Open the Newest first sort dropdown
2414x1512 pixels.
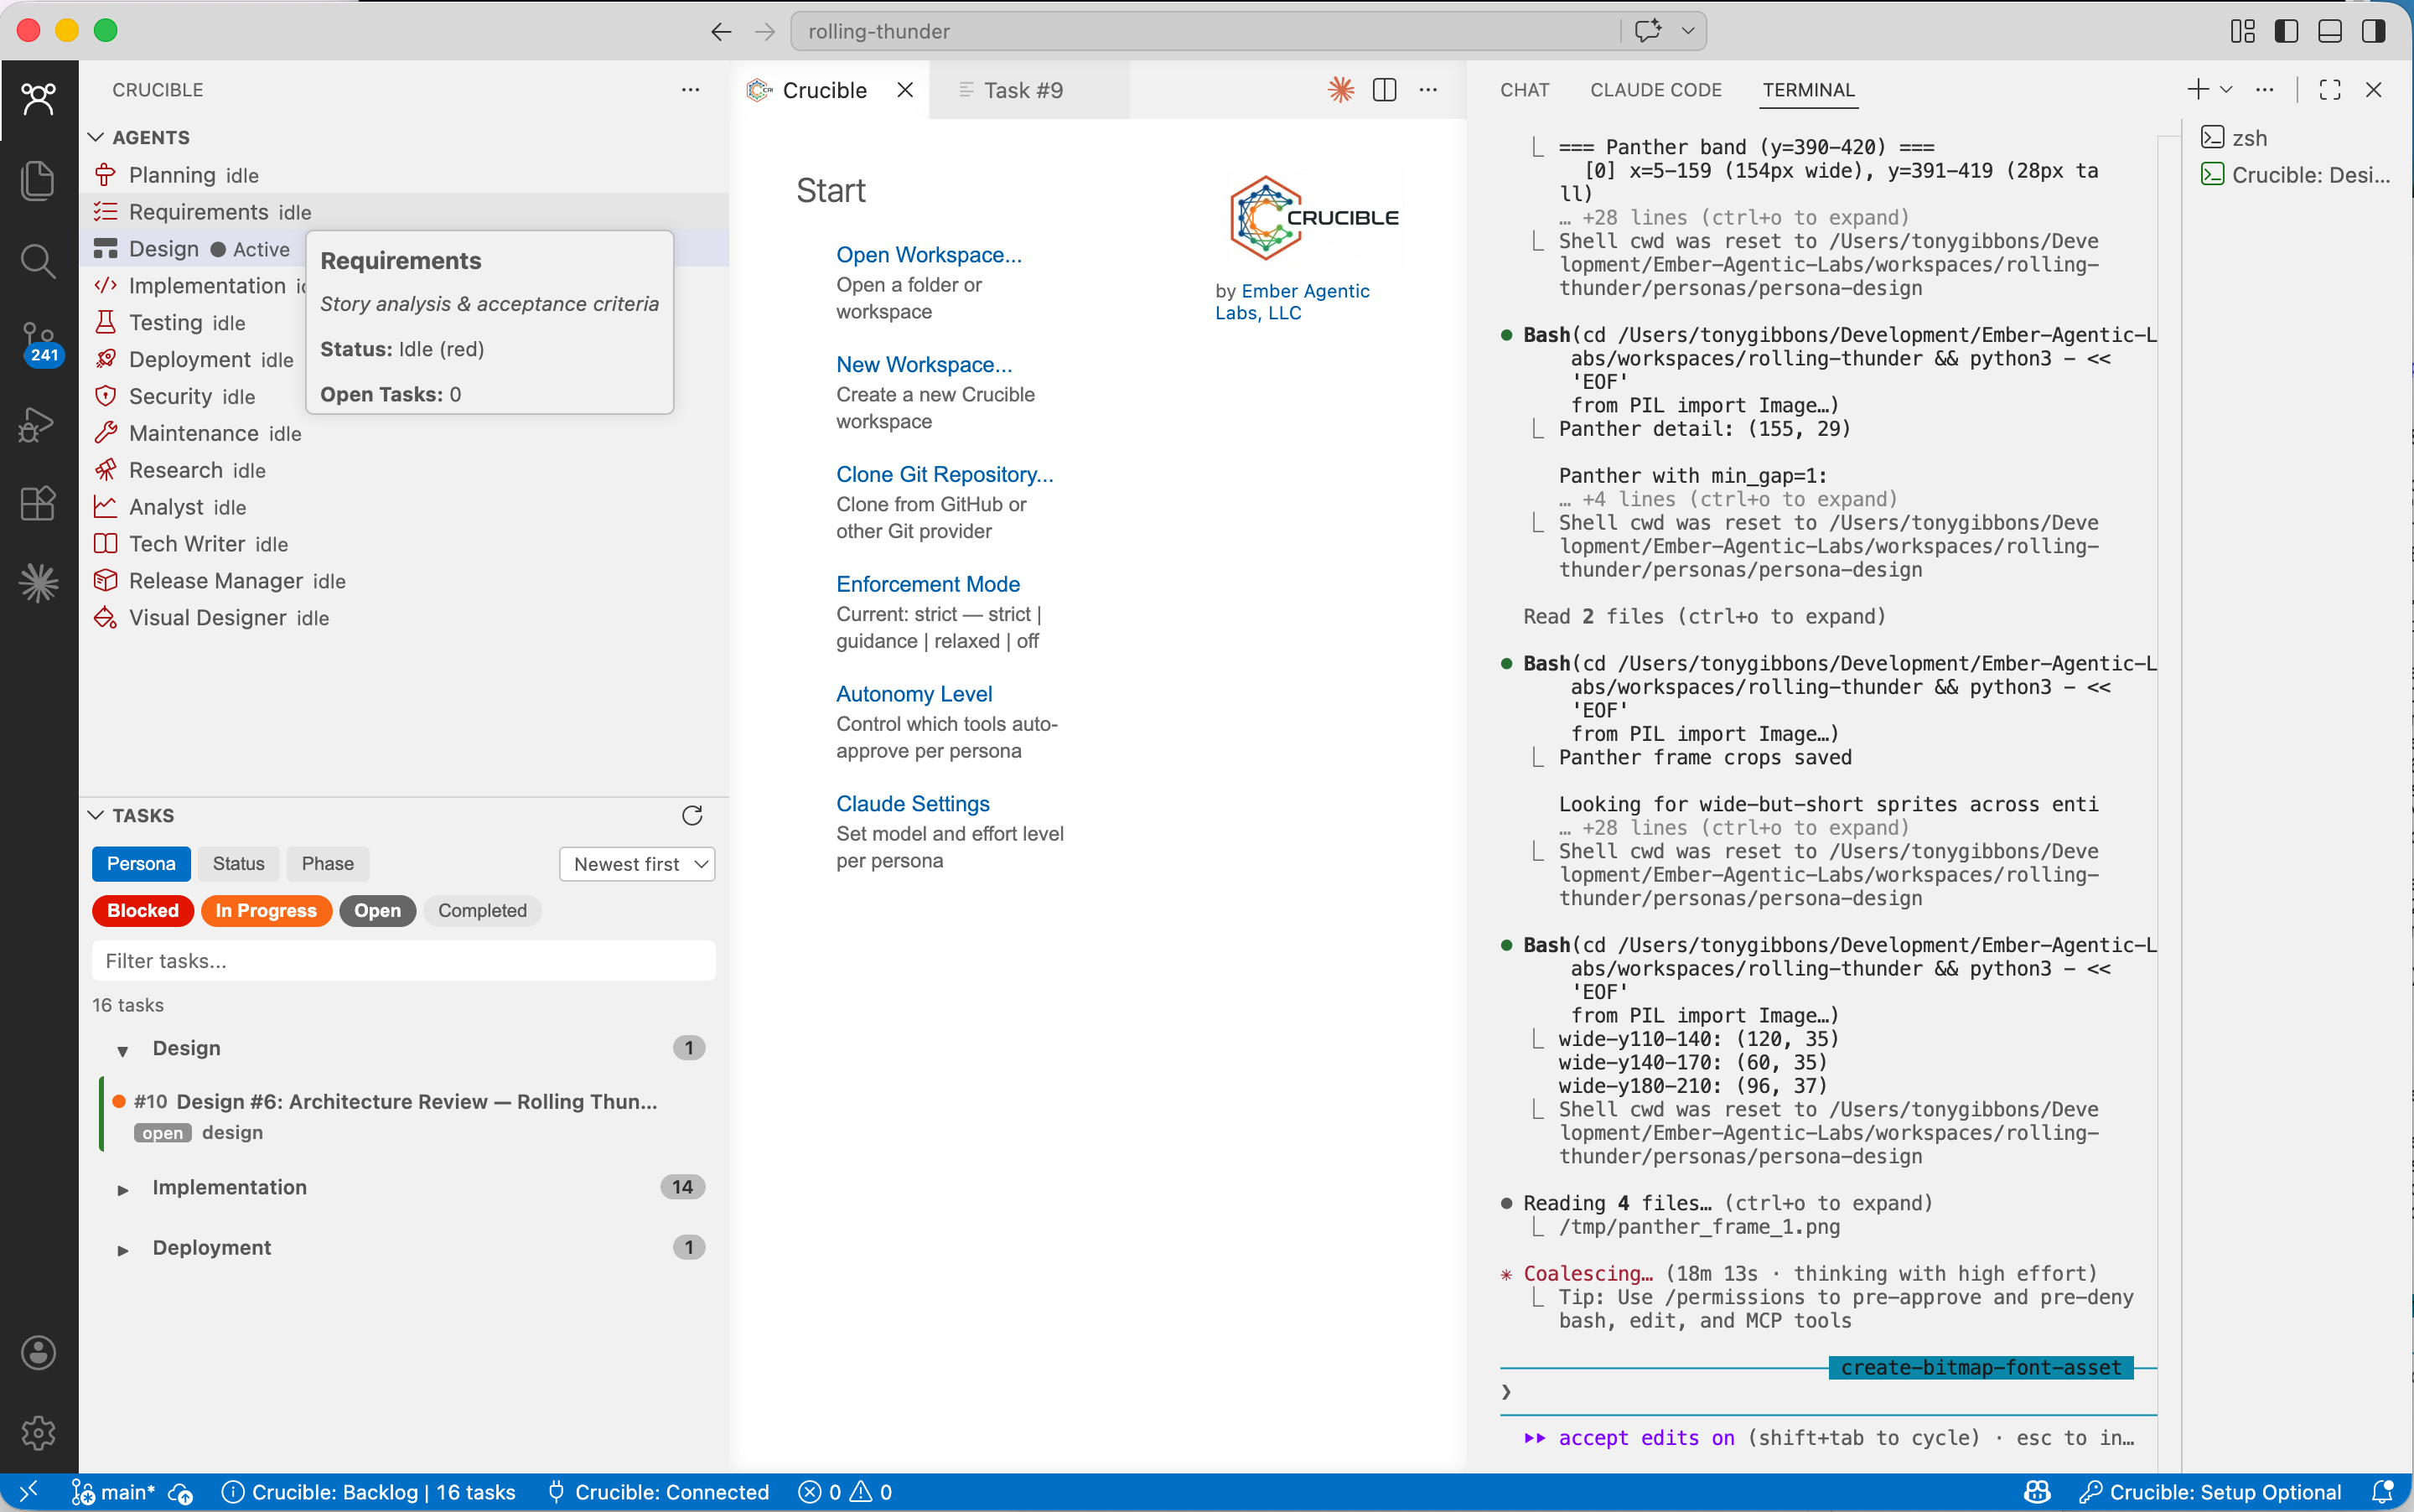click(638, 863)
